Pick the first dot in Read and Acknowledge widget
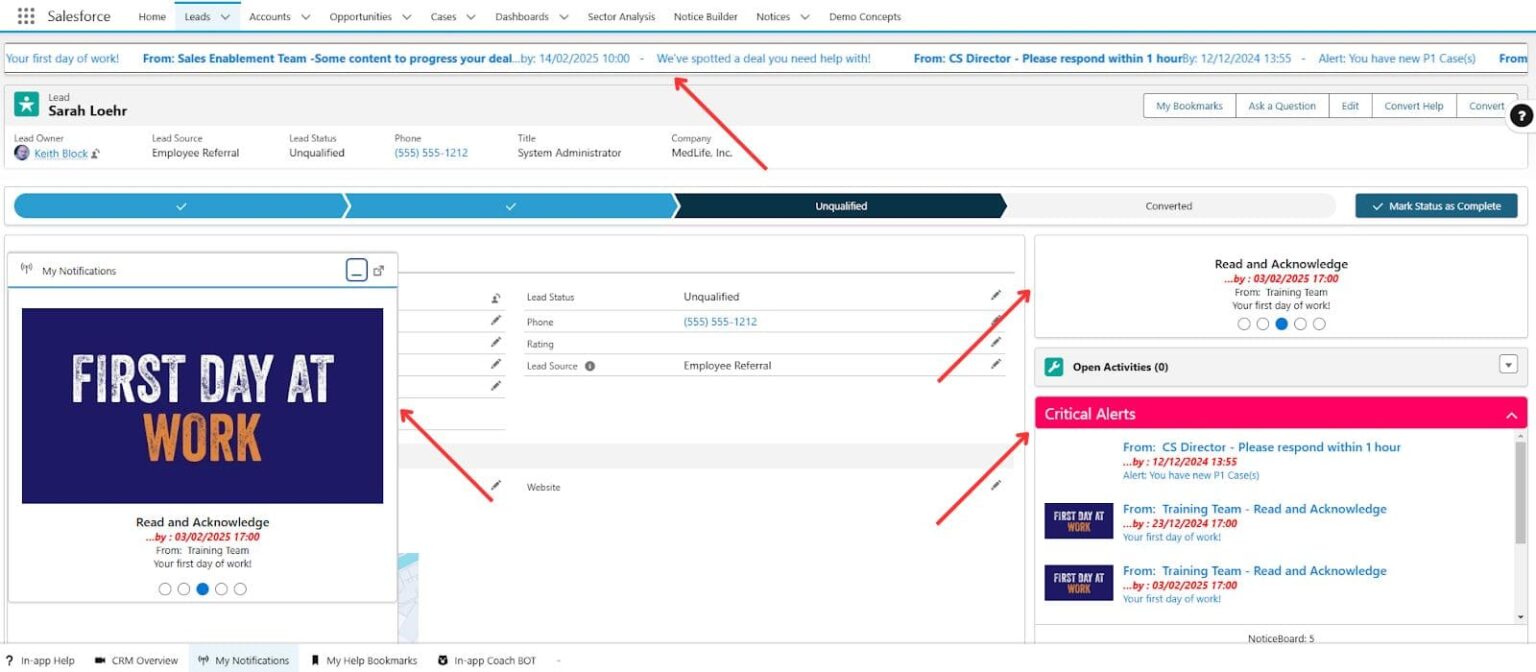The image size is (1536, 672). tap(1244, 323)
